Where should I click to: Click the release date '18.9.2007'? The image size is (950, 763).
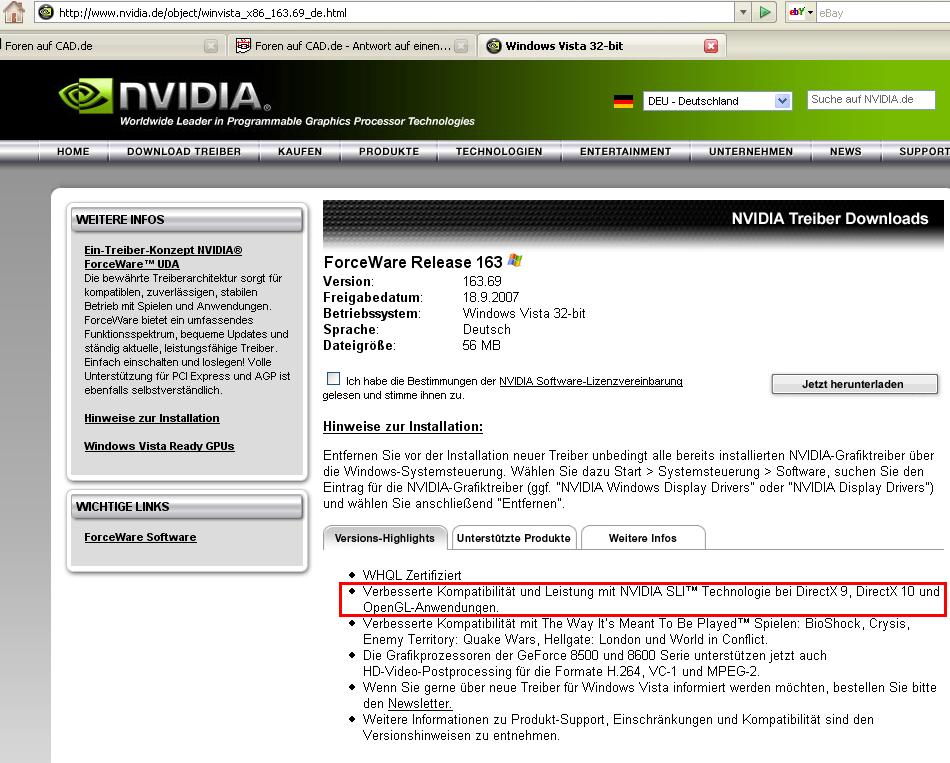tap(491, 298)
